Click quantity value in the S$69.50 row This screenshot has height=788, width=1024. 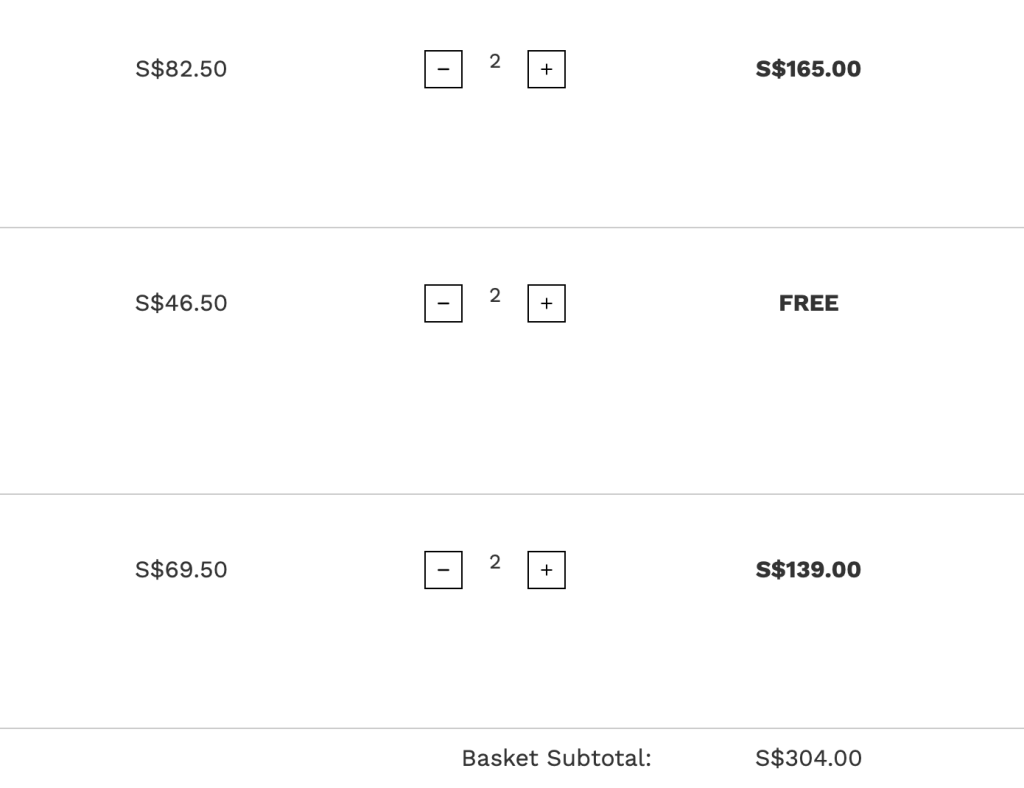[x=495, y=563]
